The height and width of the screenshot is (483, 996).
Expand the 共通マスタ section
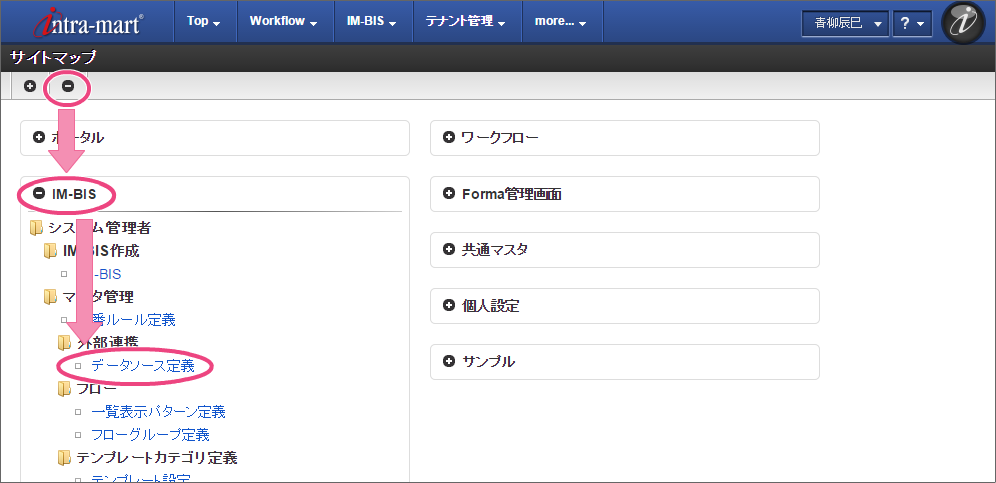tap(448, 250)
